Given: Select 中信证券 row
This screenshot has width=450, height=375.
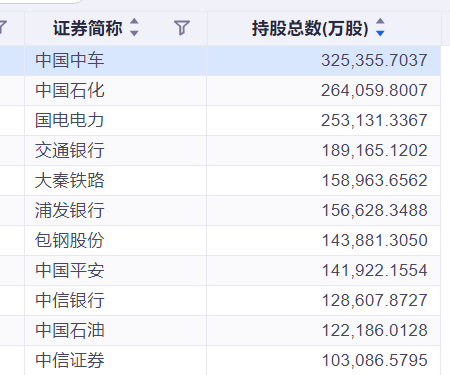Looking at the screenshot, I should click(220, 360).
